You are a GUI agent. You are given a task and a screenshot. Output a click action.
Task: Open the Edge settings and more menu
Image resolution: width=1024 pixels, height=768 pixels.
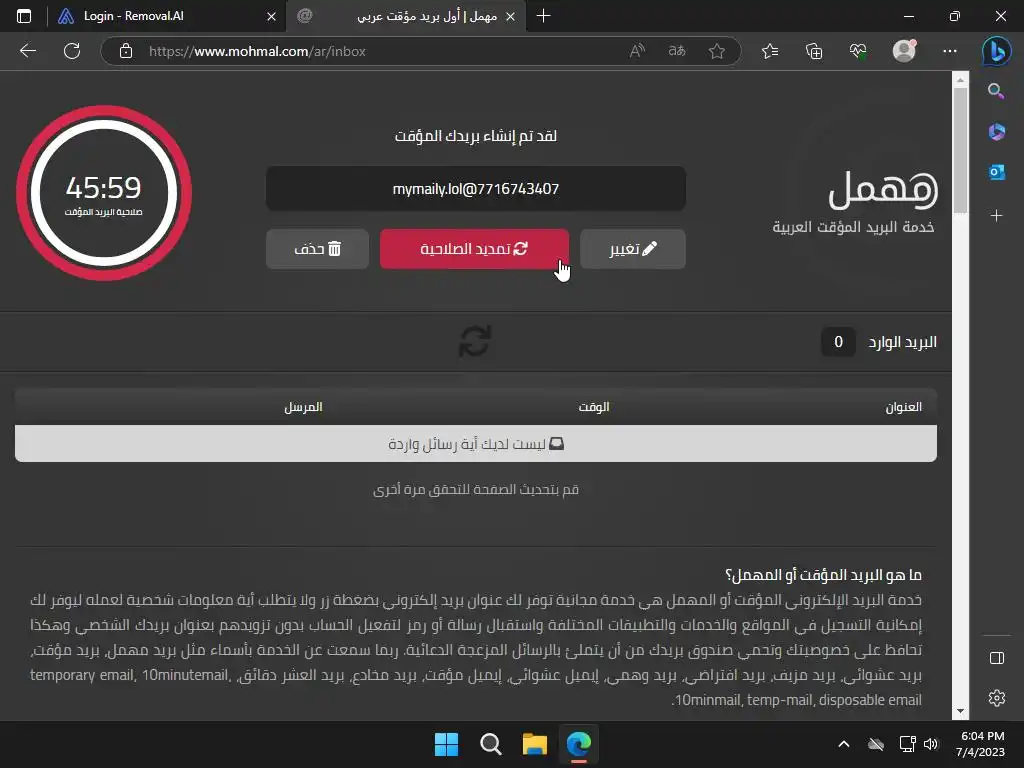[950, 52]
